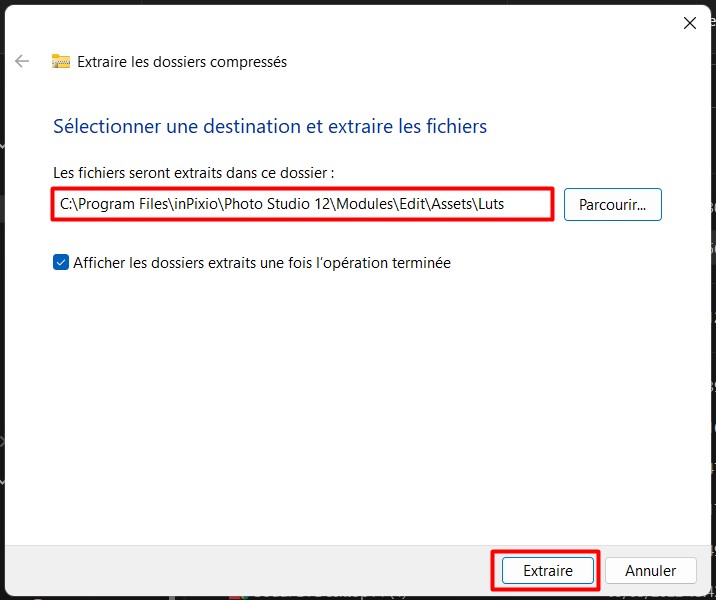Click the Extraire button
Viewport: 716px width, 600px height.
[x=548, y=570]
